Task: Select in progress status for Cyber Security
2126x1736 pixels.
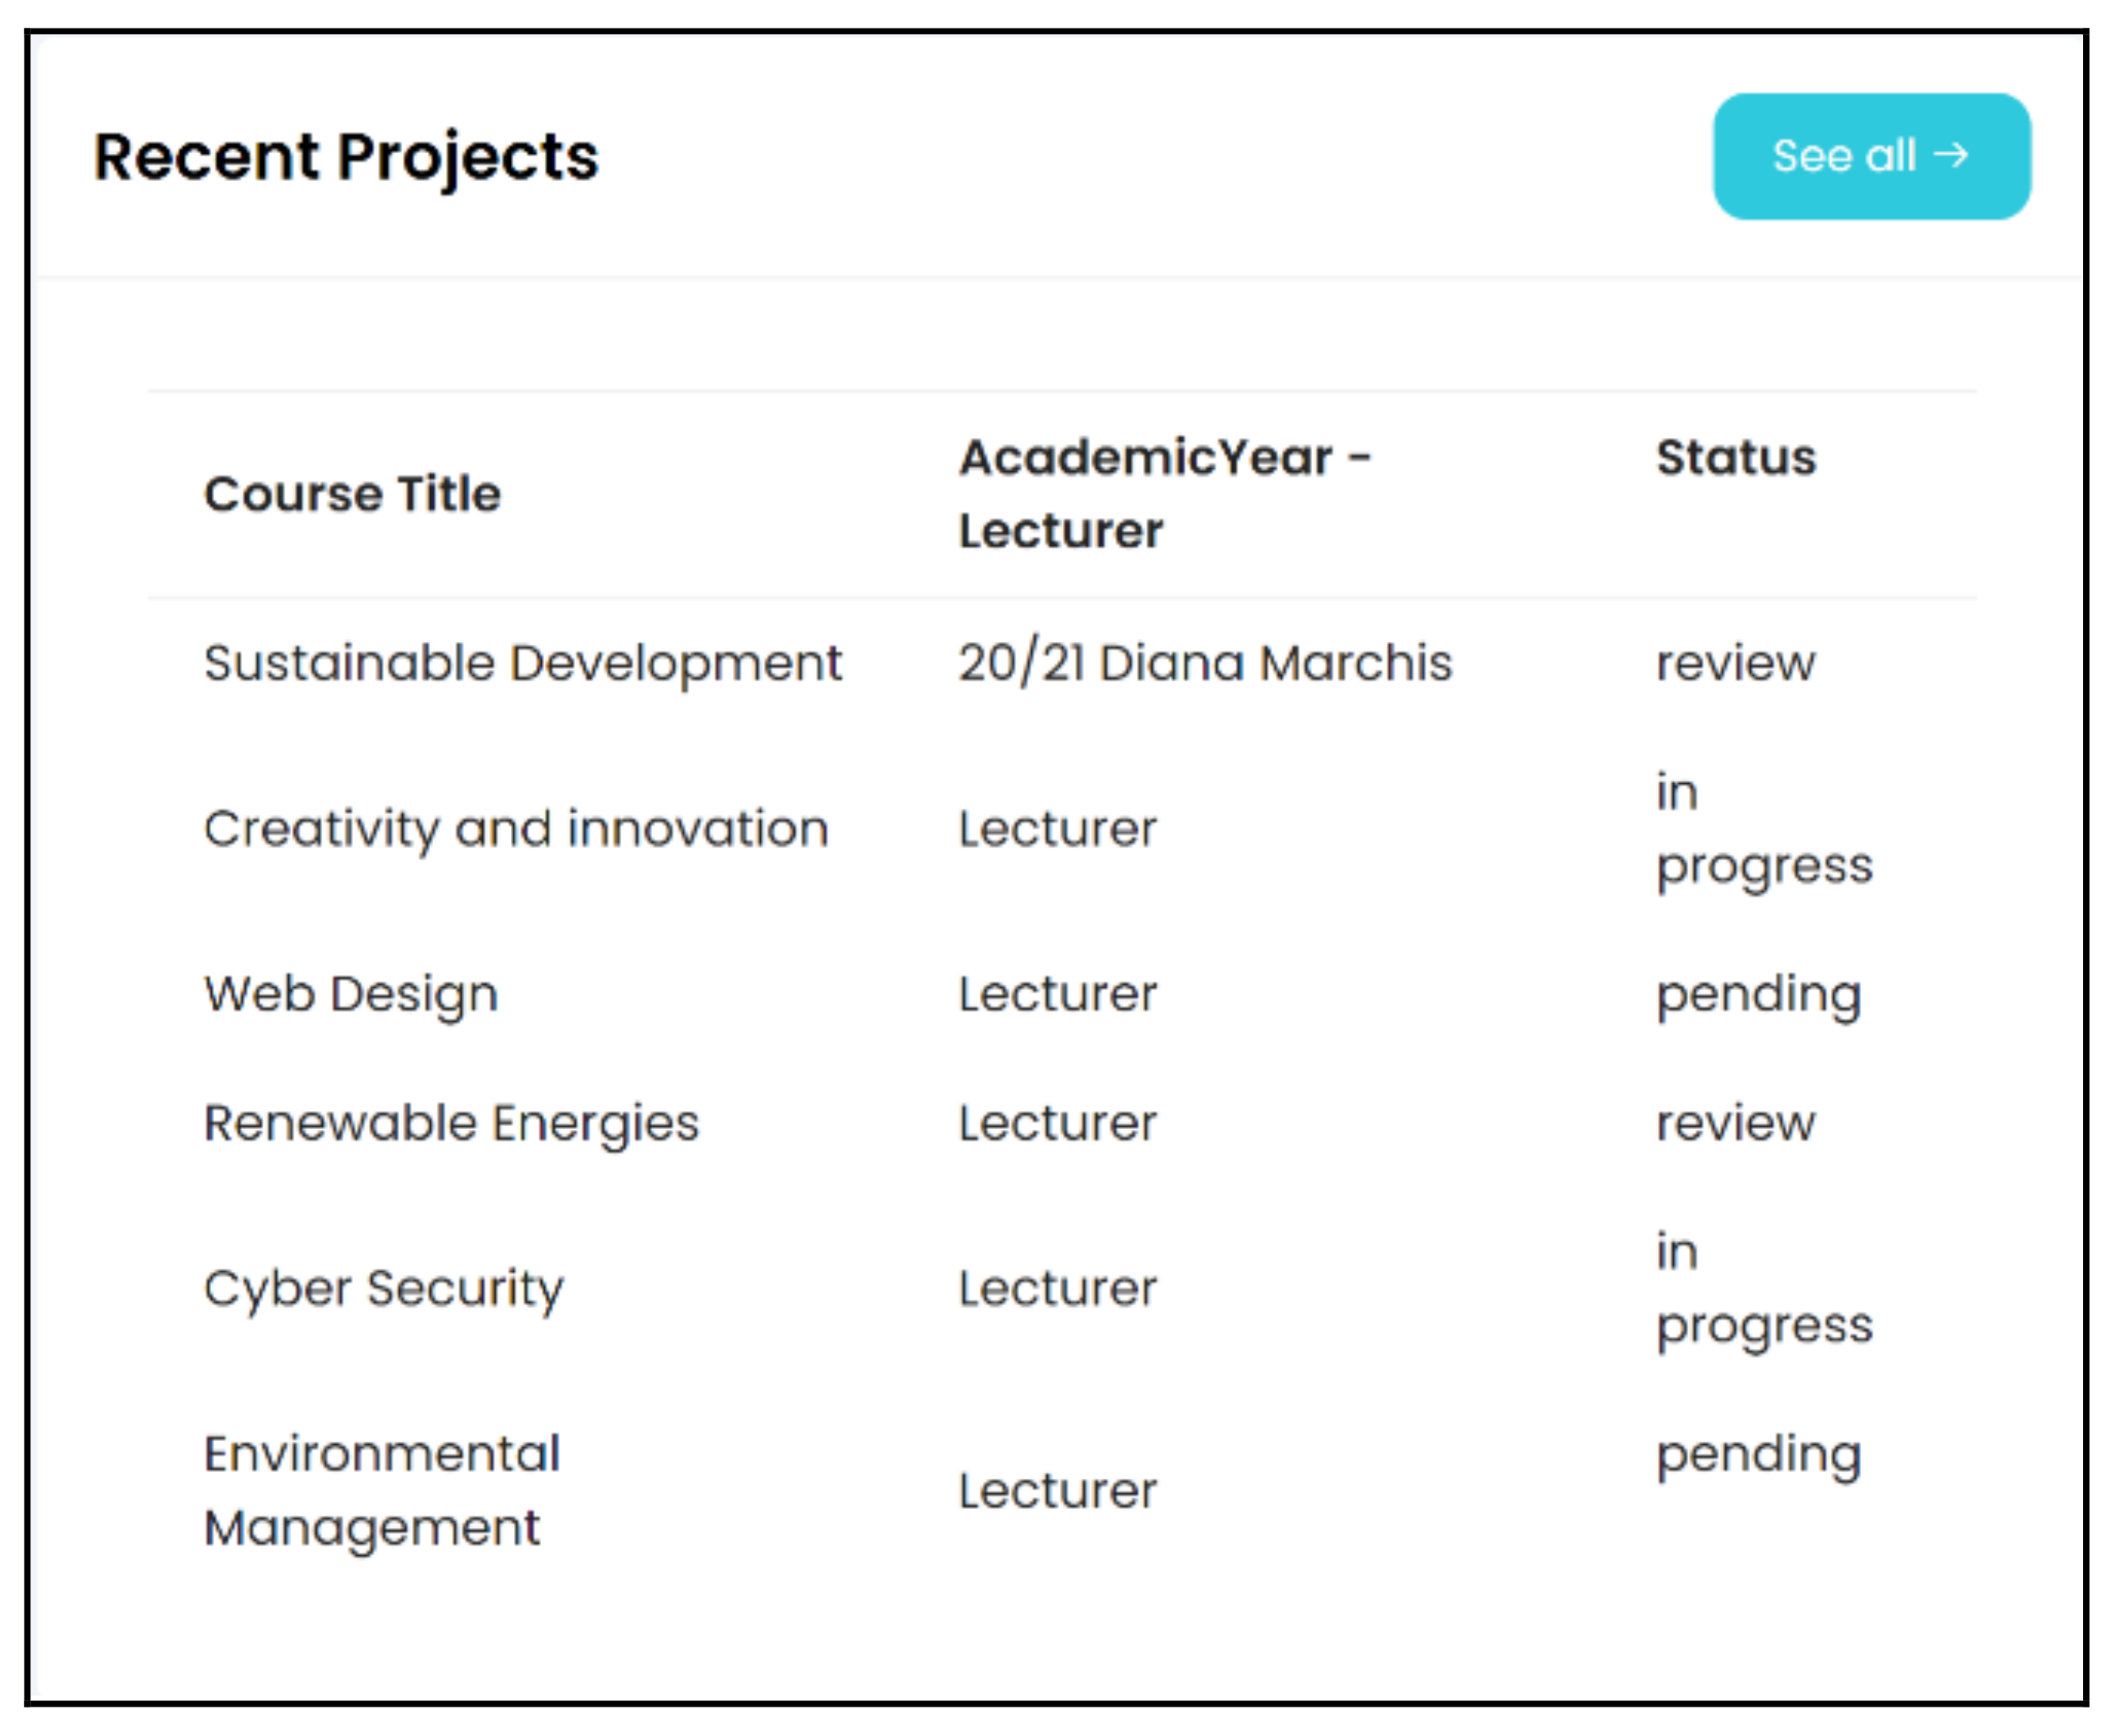Action: tap(1764, 1288)
